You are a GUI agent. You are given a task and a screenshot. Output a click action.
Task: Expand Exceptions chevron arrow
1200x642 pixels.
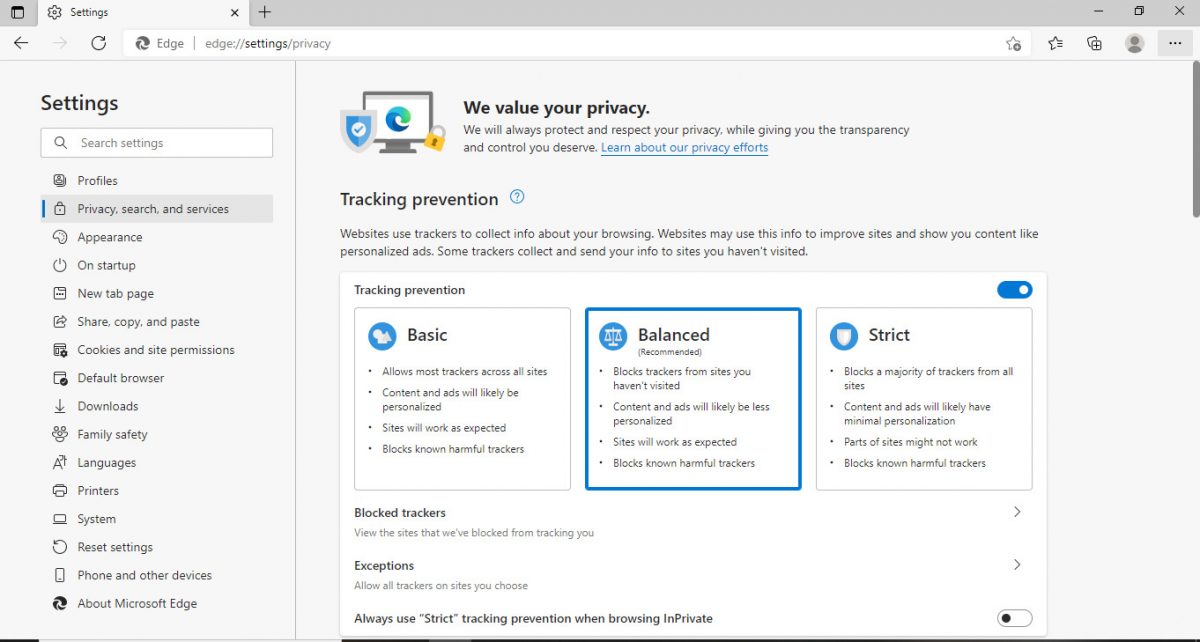1017,565
